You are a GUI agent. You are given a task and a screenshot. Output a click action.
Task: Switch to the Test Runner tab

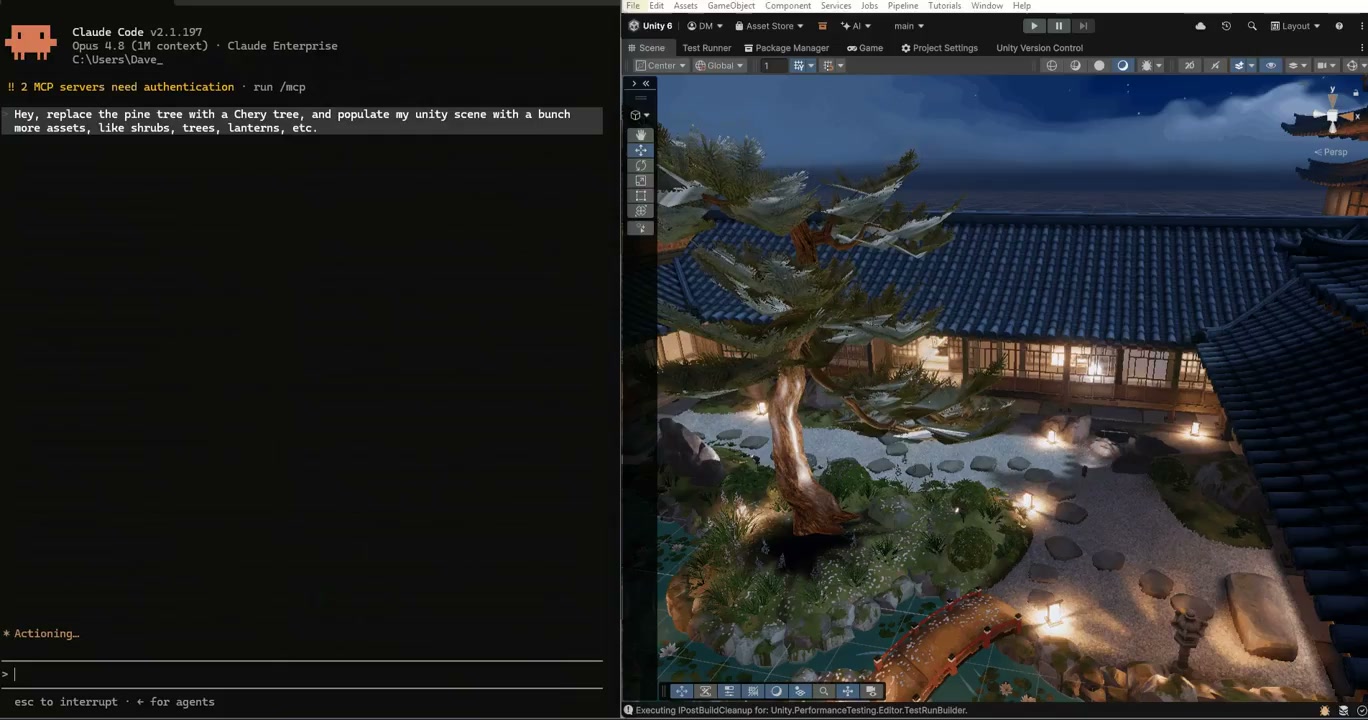(706, 48)
